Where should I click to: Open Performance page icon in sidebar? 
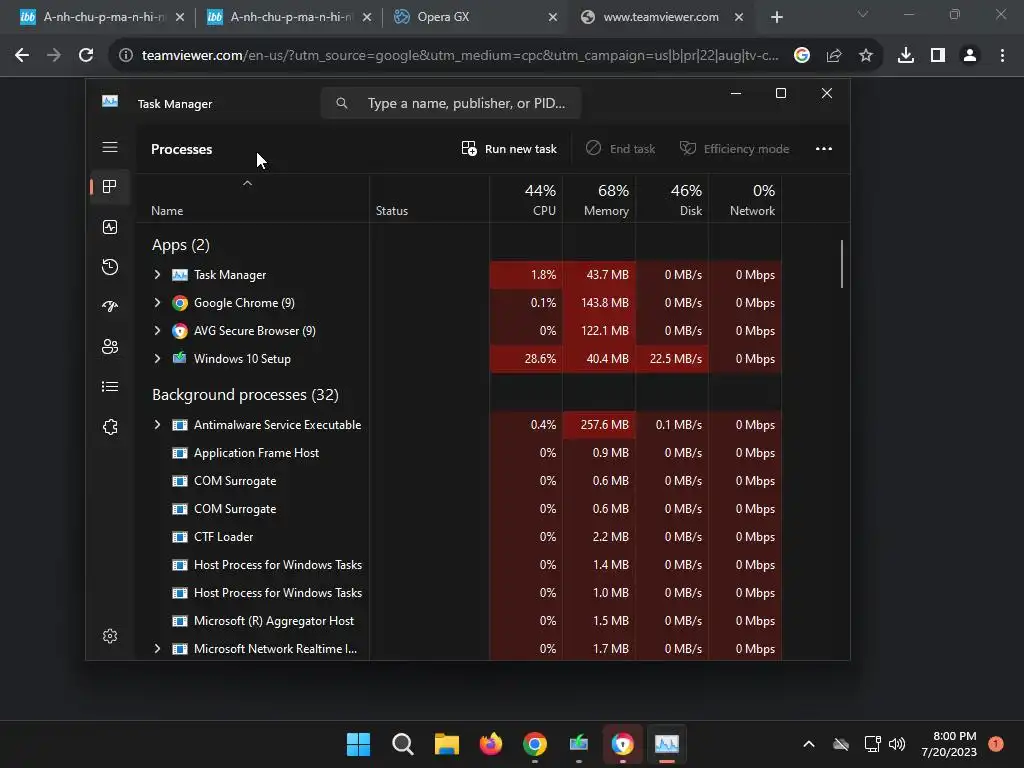pyautogui.click(x=110, y=227)
